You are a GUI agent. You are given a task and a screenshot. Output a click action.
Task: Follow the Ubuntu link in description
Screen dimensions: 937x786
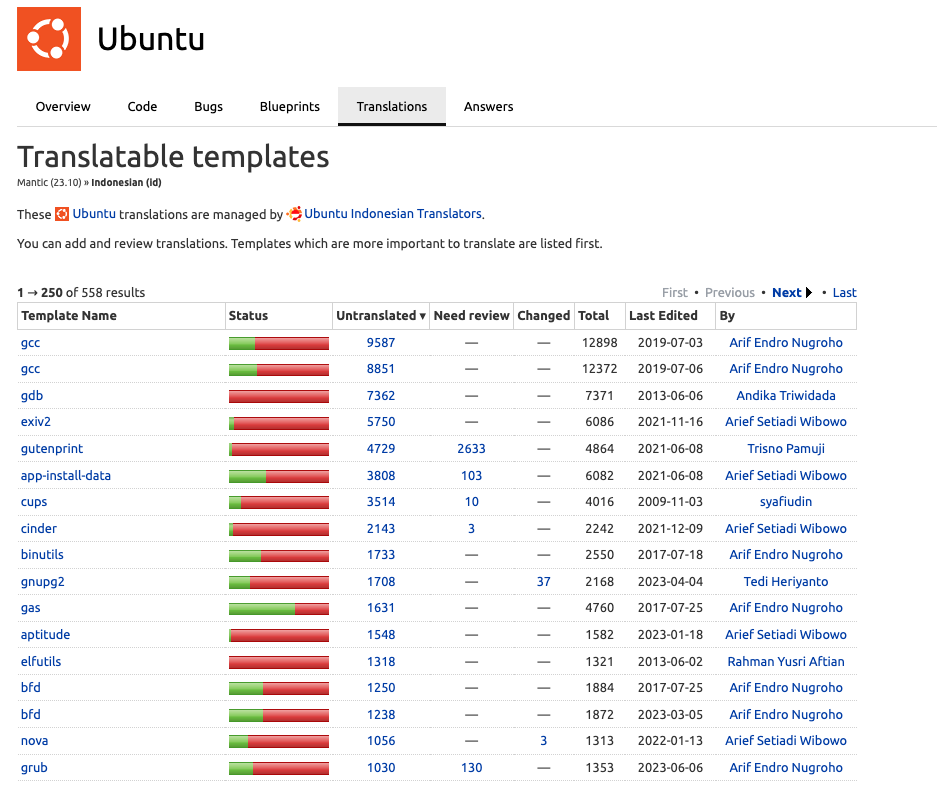coord(94,214)
